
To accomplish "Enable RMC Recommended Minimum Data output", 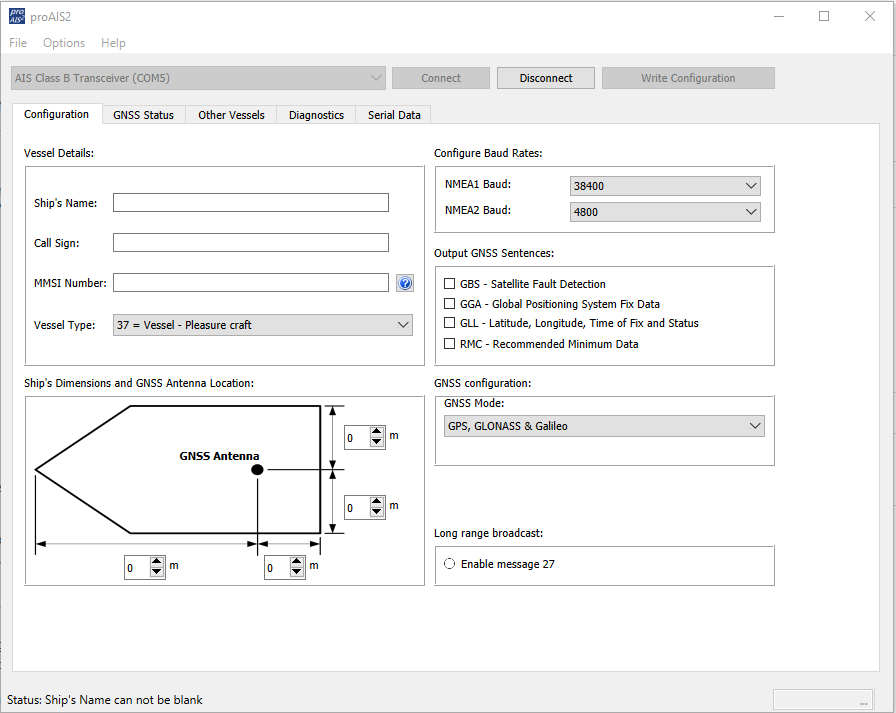I will 450,343.
